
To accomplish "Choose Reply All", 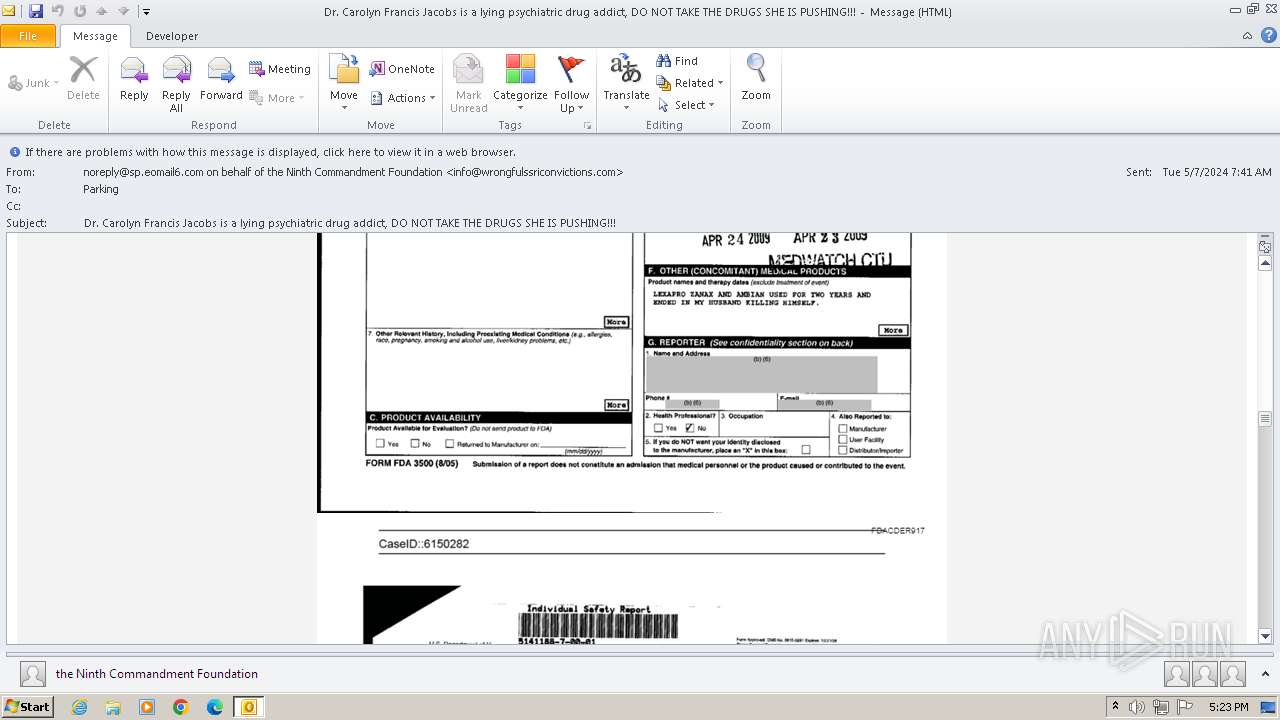I will click(176, 84).
